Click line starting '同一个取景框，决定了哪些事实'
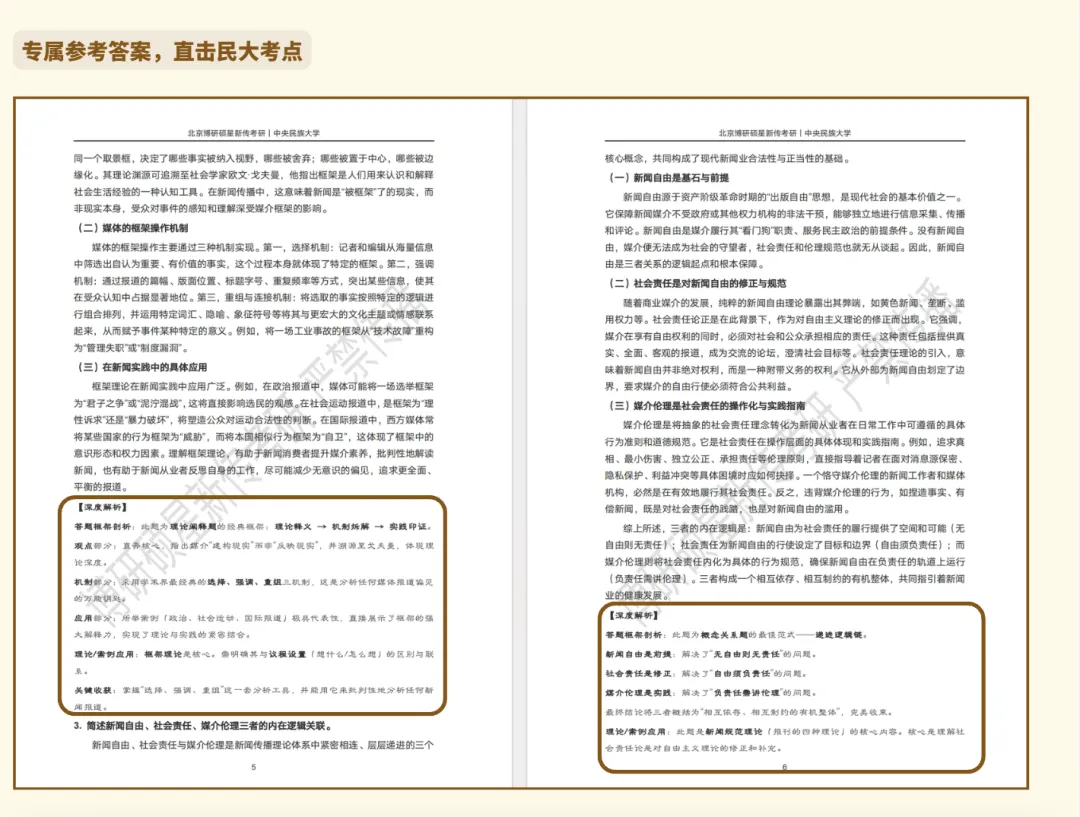This screenshot has width=1080, height=817. pyautogui.click(x=253, y=158)
